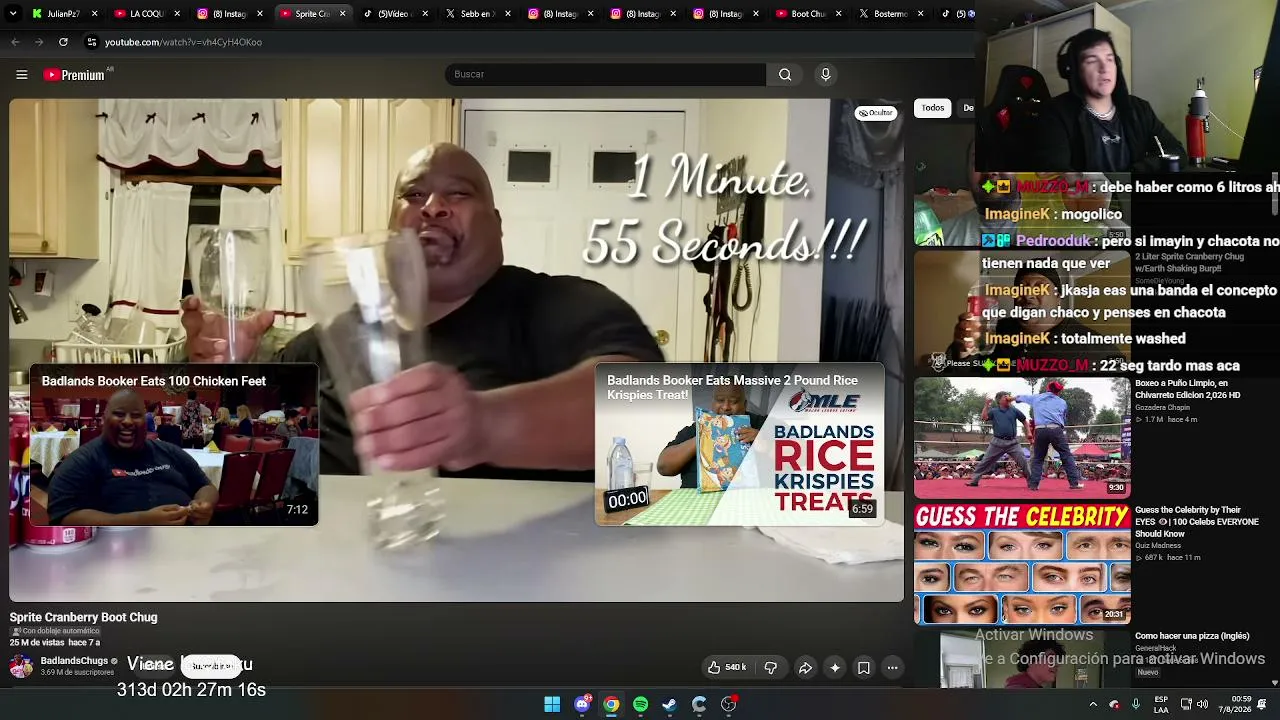Share the video using arrow icon
Screen dimensions: 1280x720
tap(805, 667)
